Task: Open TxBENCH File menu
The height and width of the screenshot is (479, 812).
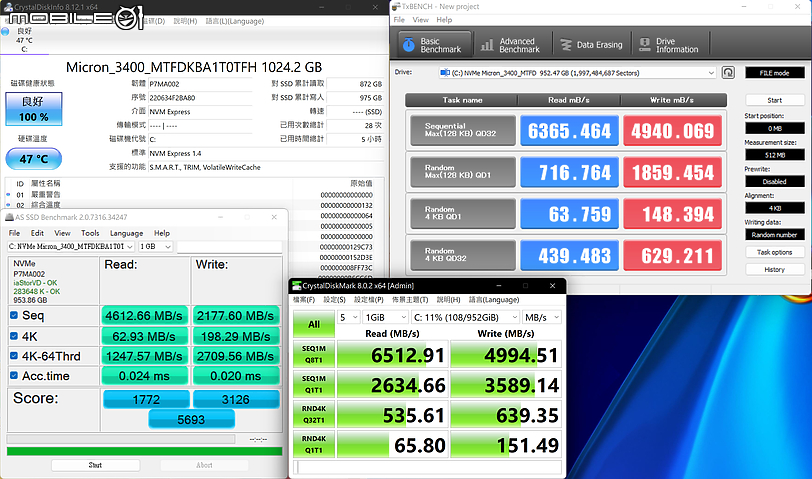Action: [399, 20]
